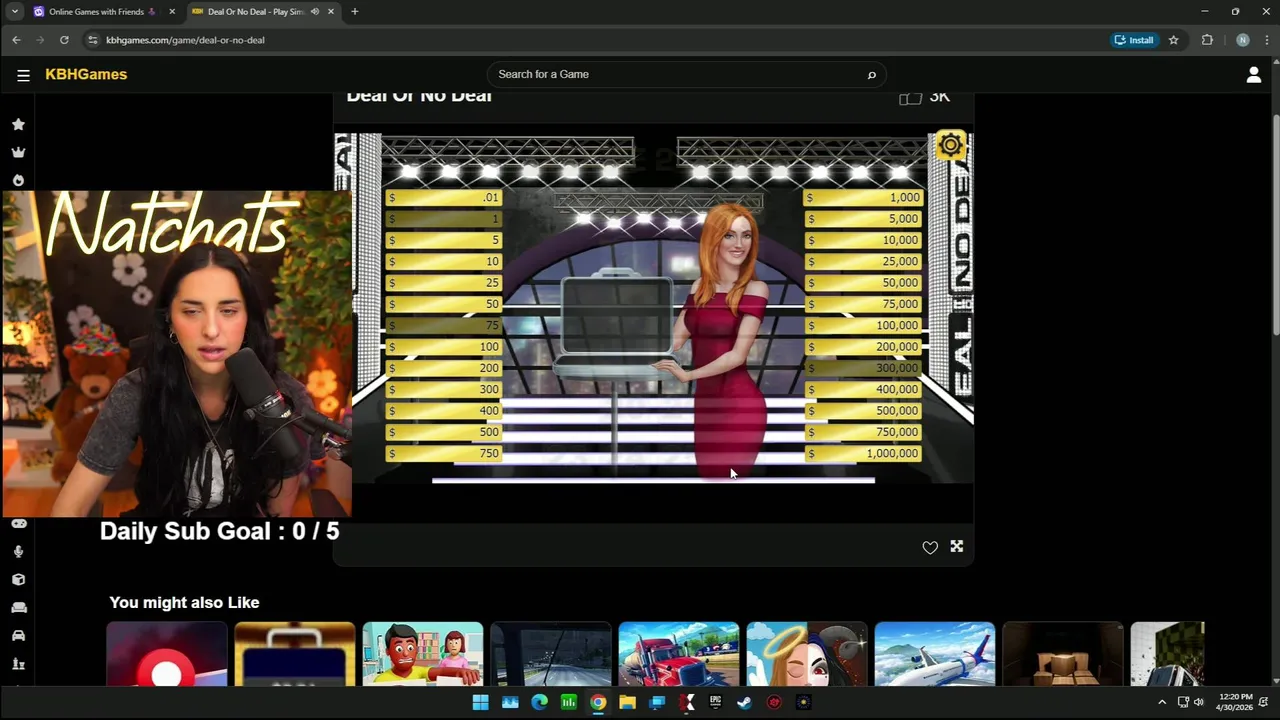1280x720 pixels.
Task: Click the thumbs-up like icon
Action: click(x=910, y=97)
